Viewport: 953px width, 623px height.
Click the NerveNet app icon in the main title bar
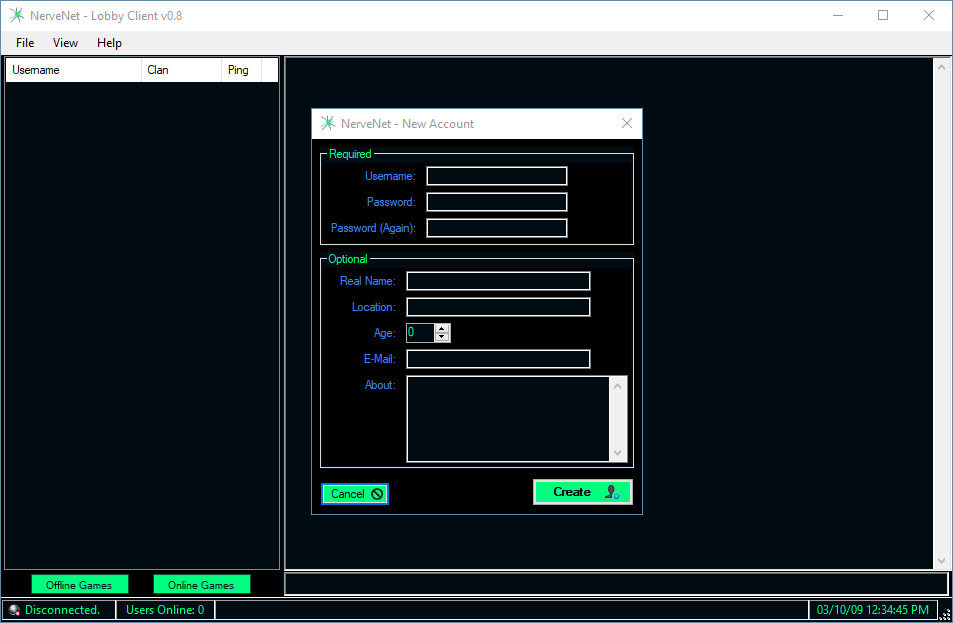pos(16,15)
